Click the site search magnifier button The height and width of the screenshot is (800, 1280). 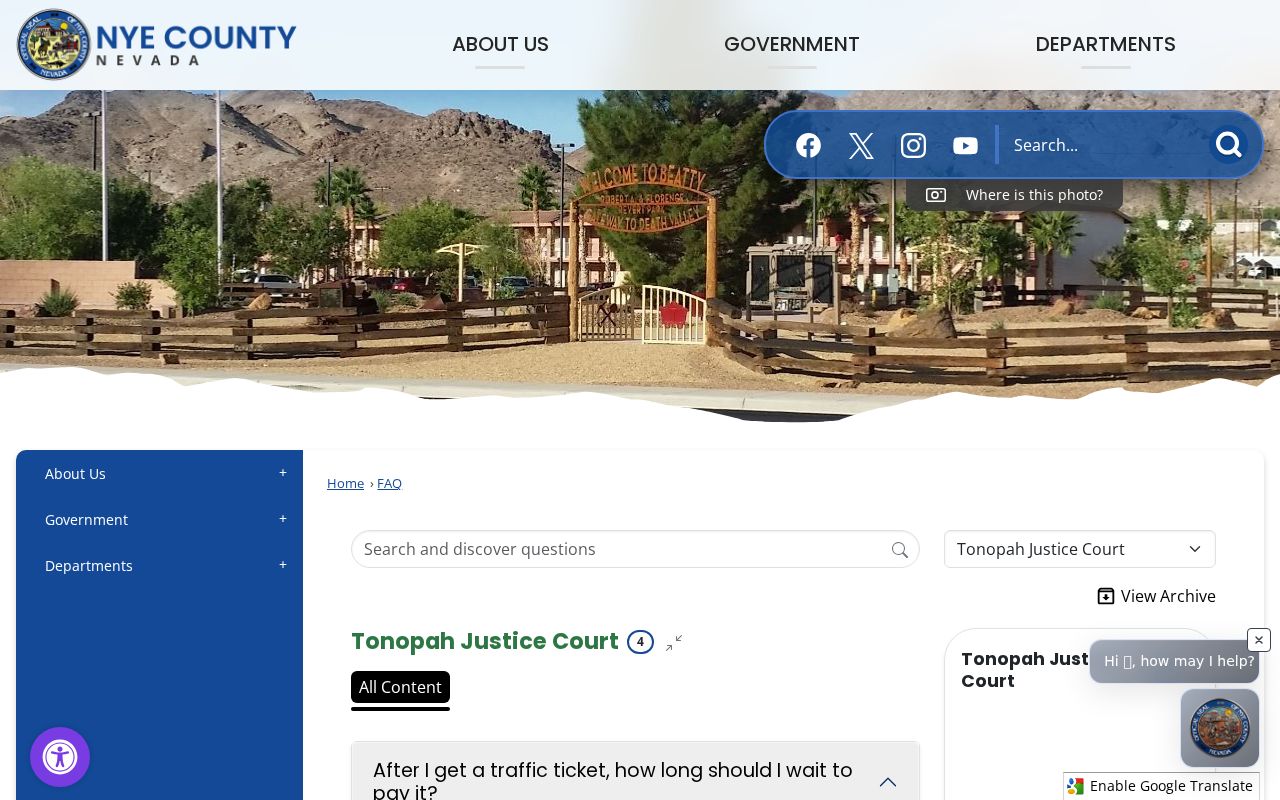[x=1228, y=145]
